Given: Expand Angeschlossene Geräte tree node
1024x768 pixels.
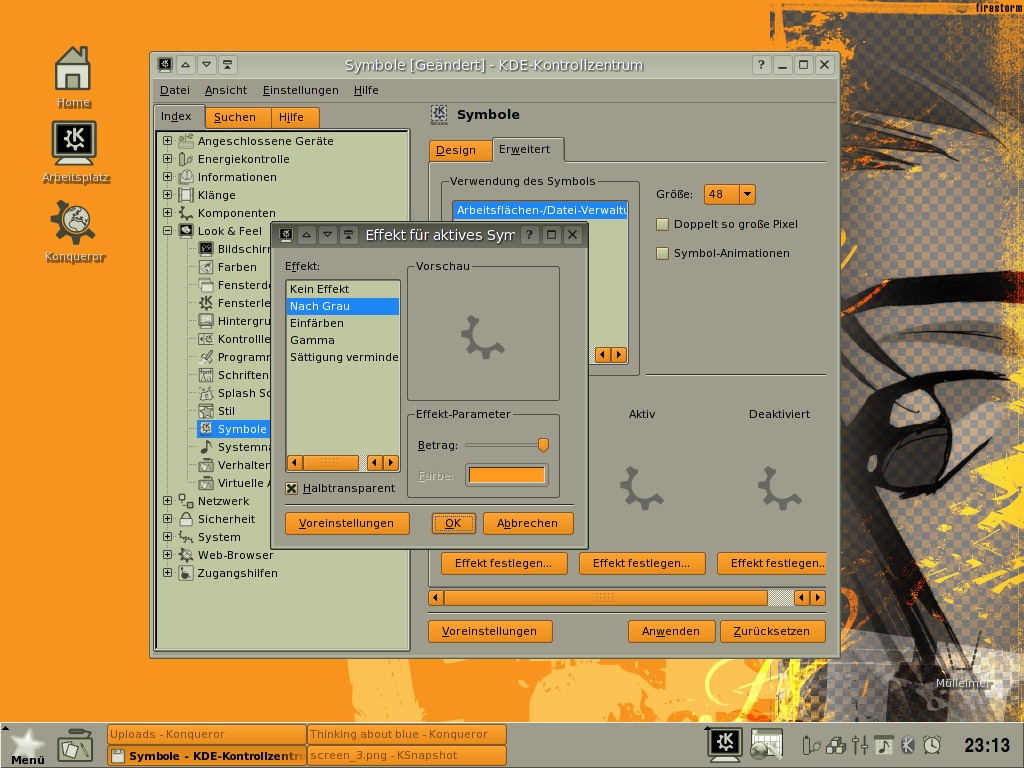Looking at the screenshot, I should click(167, 140).
